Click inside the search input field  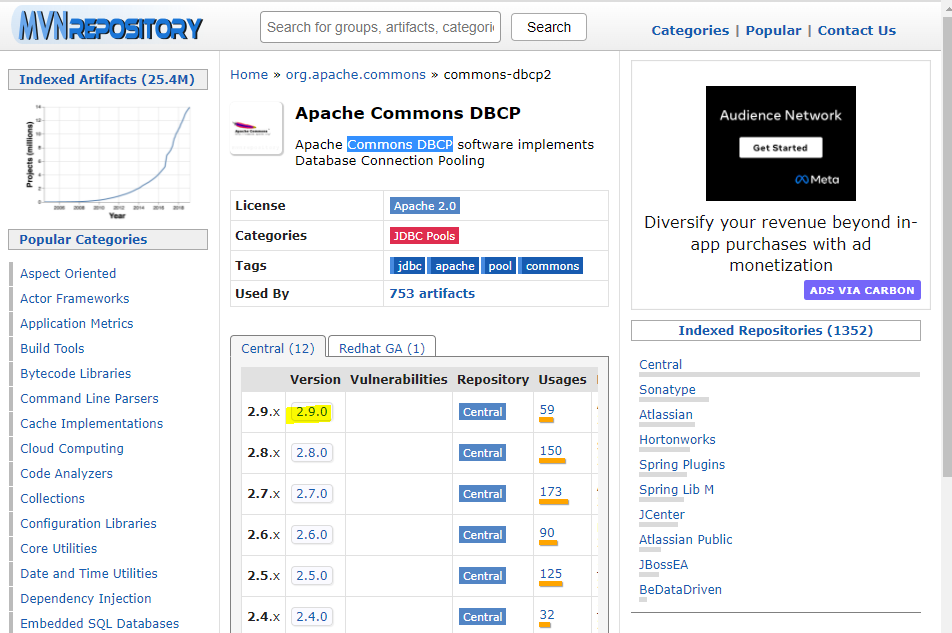(x=380, y=27)
